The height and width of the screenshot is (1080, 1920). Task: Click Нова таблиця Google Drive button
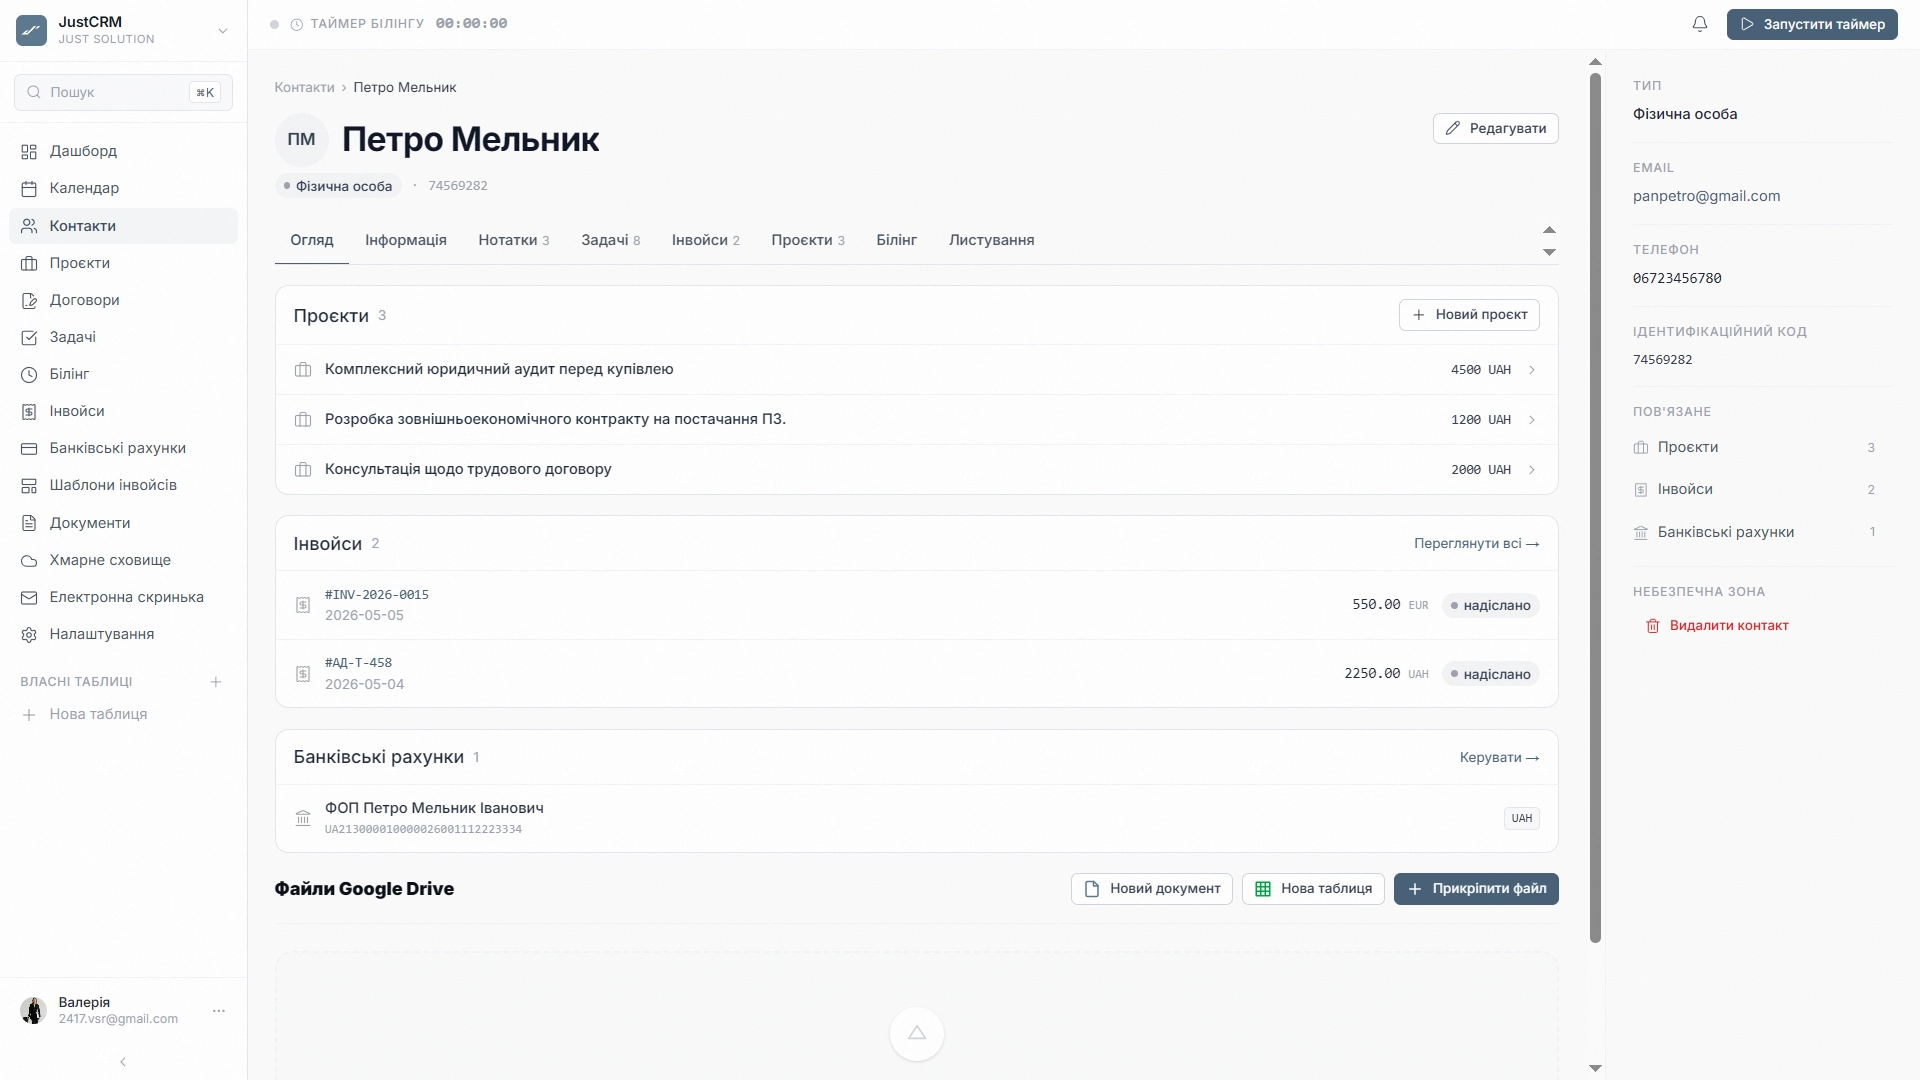click(1313, 889)
